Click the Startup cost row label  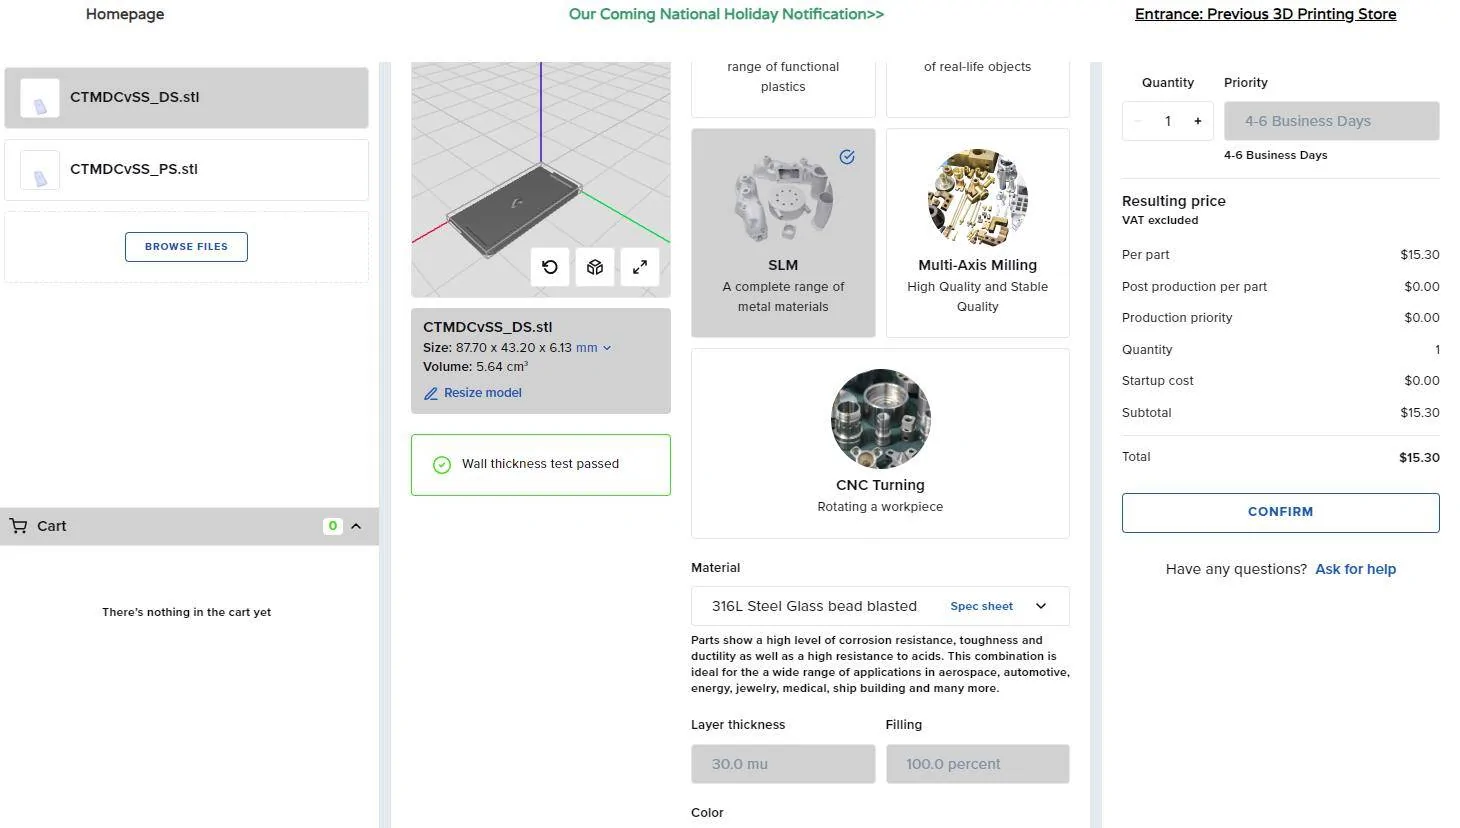pos(1158,381)
